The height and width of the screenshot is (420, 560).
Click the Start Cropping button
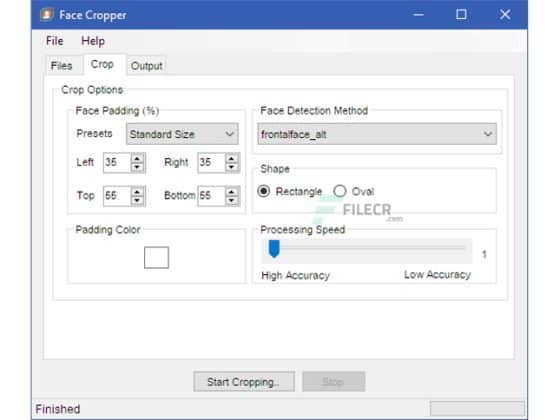244,382
